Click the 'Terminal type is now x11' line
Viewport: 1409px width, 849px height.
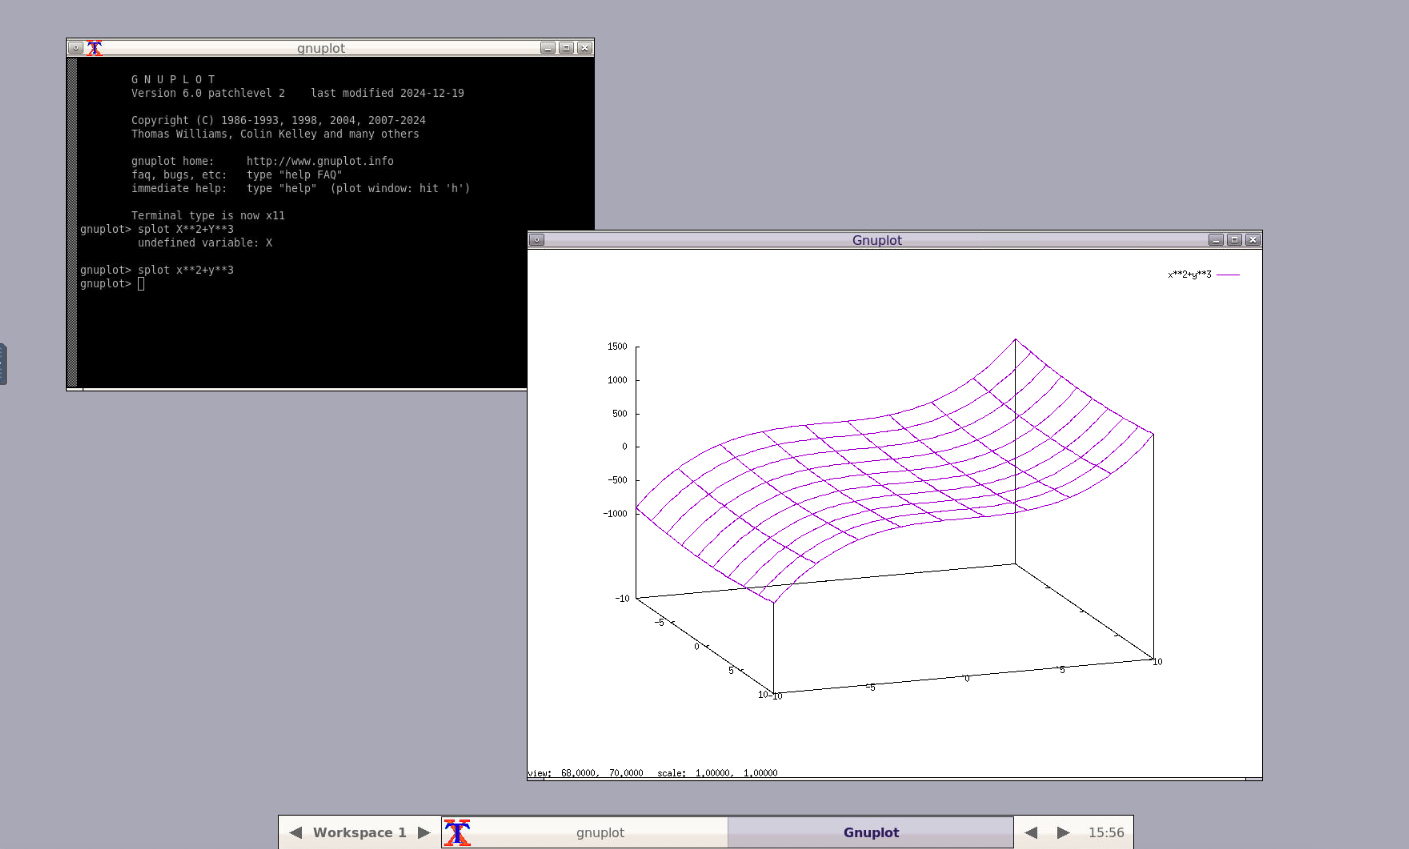pos(208,216)
